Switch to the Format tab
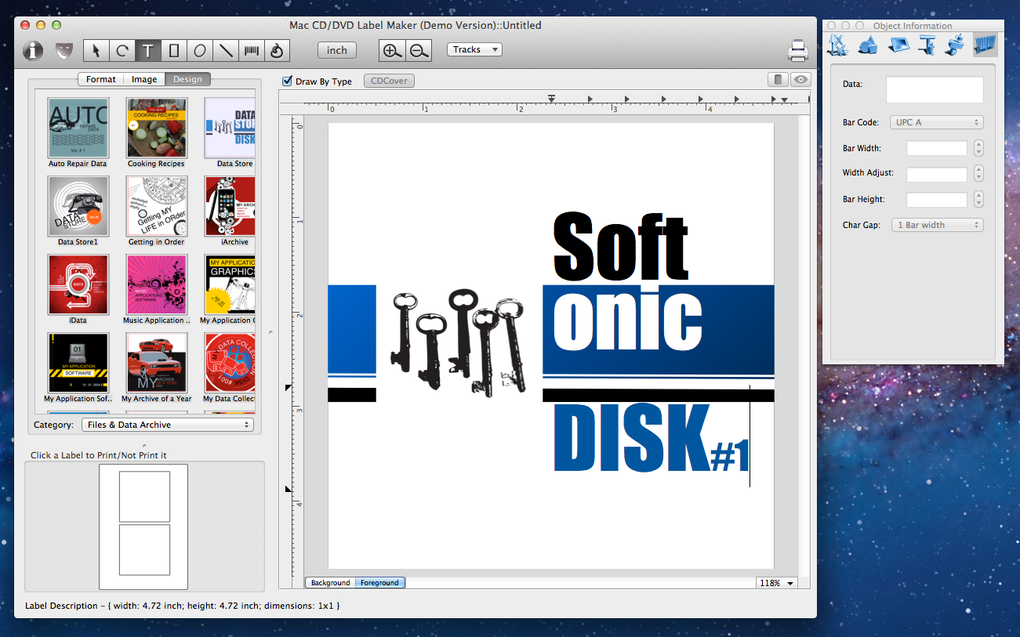The width and height of the screenshot is (1020, 637). point(101,79)
